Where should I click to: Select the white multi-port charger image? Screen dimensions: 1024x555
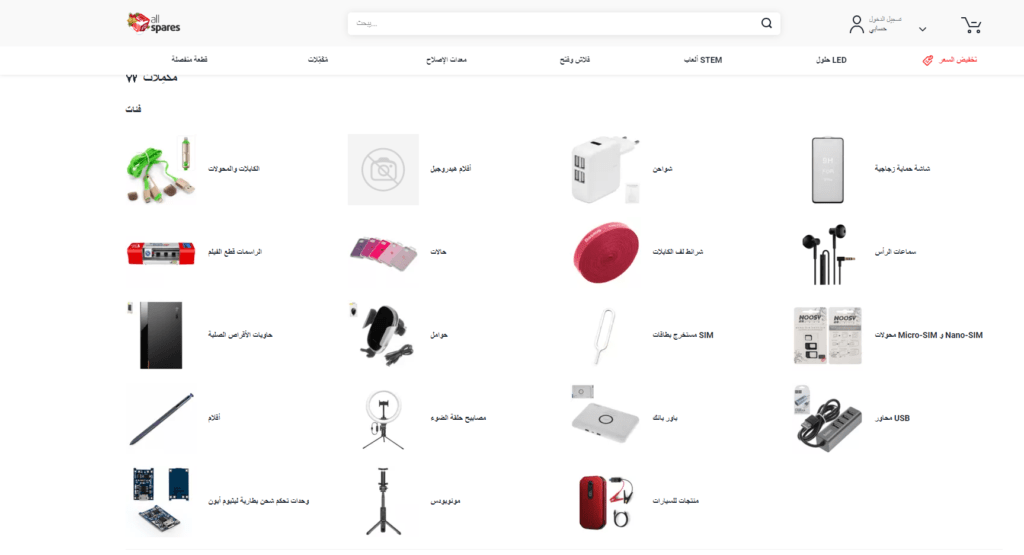(605, 169)
